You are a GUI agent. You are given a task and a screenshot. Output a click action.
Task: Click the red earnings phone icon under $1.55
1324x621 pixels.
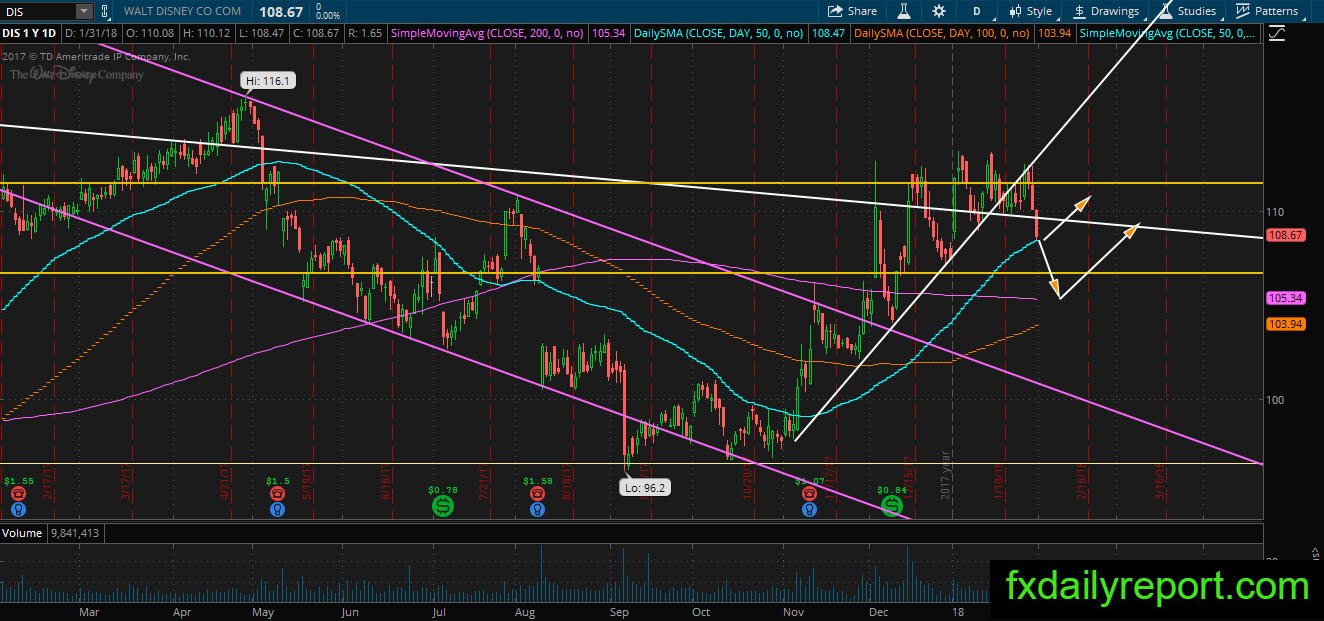pyautogui.click(x=17, y=493)
